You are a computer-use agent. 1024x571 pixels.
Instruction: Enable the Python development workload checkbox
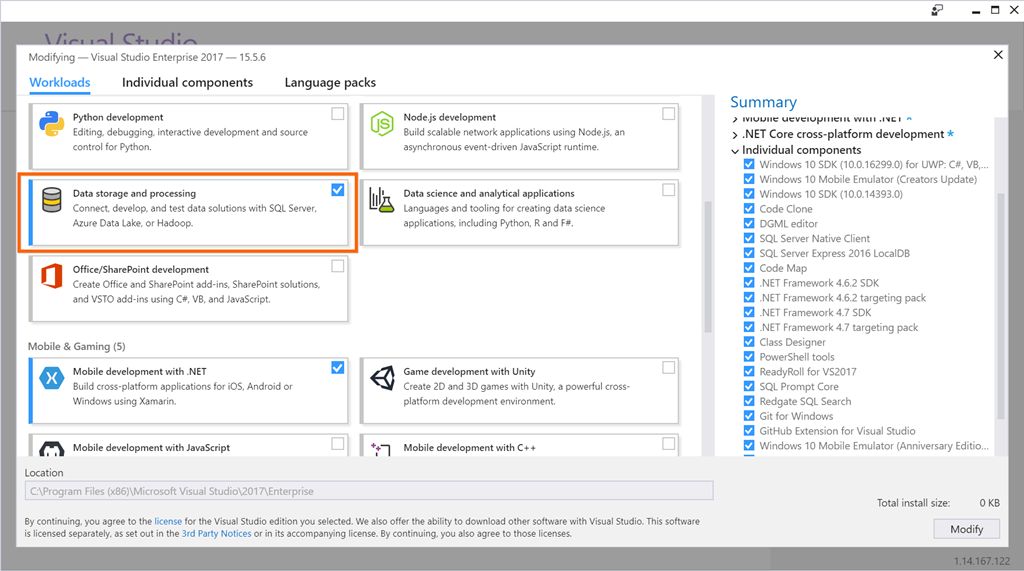[x=338, y=114]
